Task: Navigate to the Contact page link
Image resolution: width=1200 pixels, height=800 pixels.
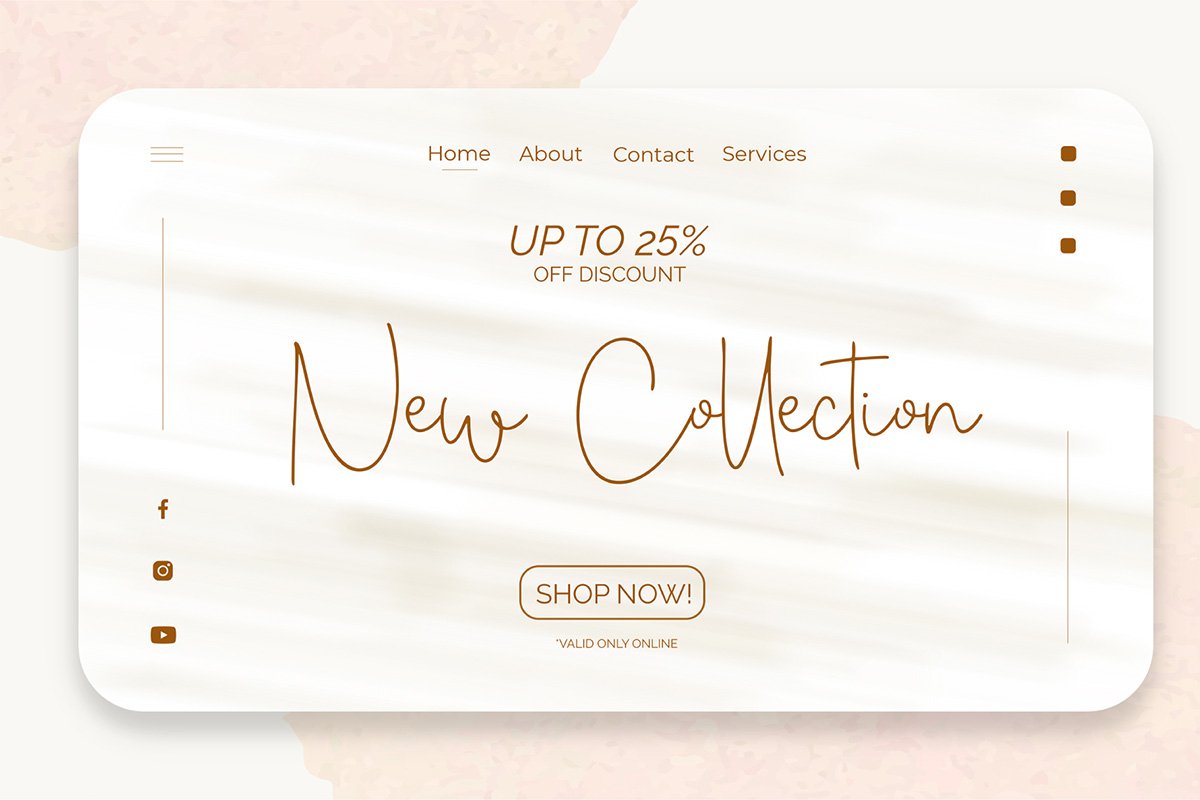Action: tap(653, 155)
